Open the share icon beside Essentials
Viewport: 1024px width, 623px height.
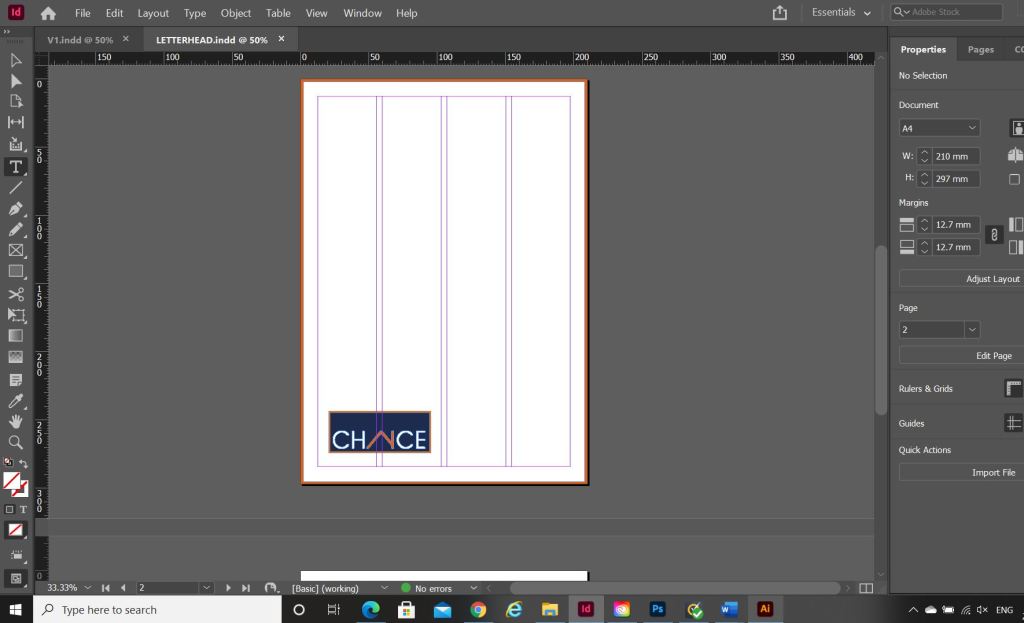780,13
